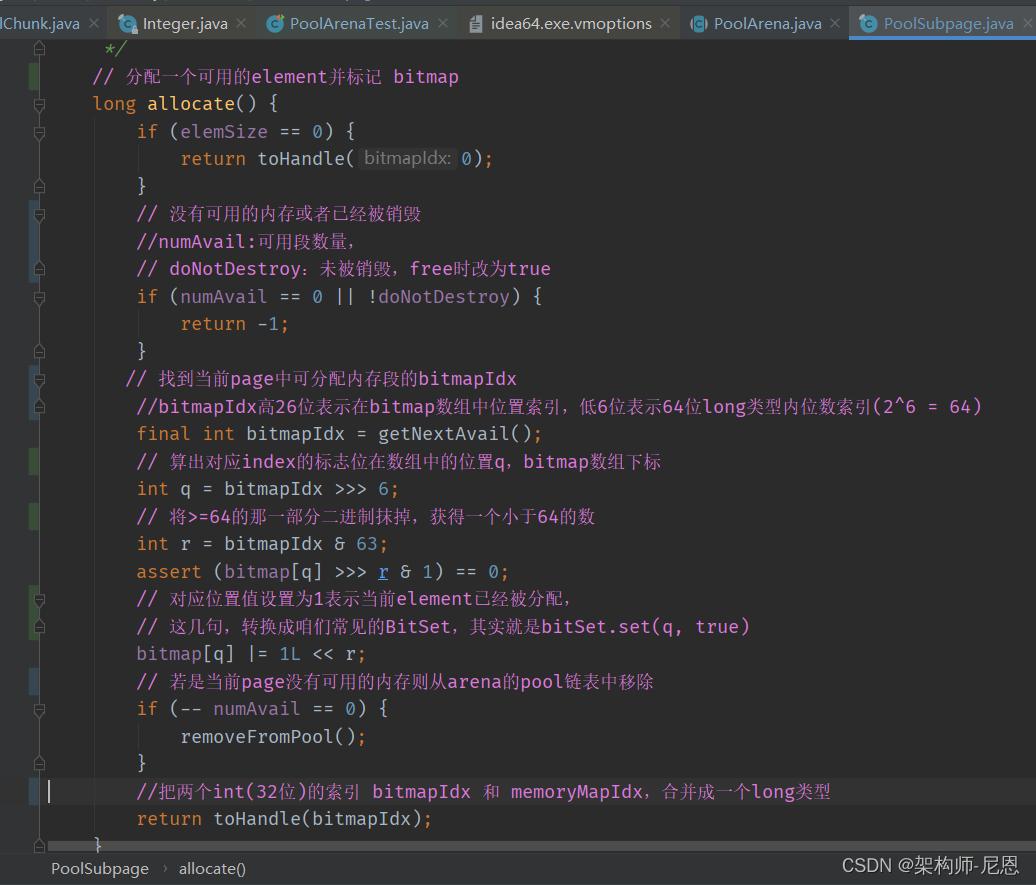This screenshot has height=885, width=1036.
Task: Click the getNextAvail() method call
Action: tap(444, 434)
